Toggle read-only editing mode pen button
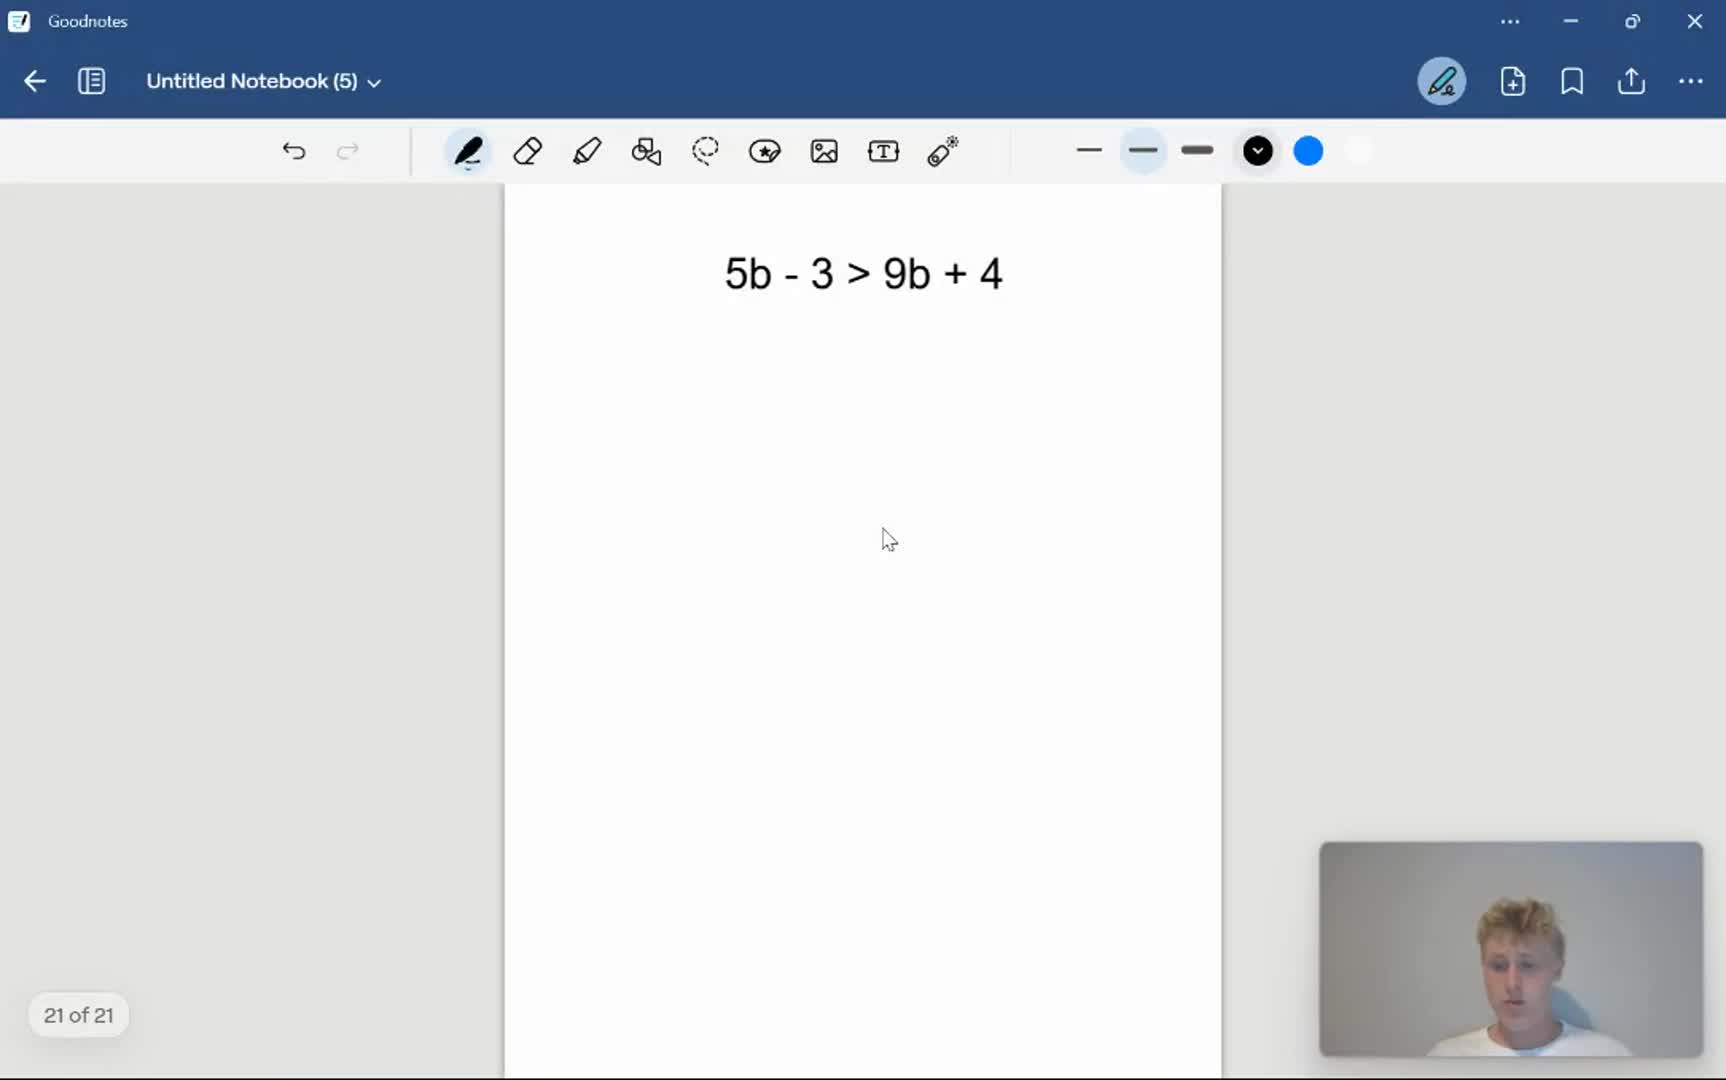 point(1441,81)
